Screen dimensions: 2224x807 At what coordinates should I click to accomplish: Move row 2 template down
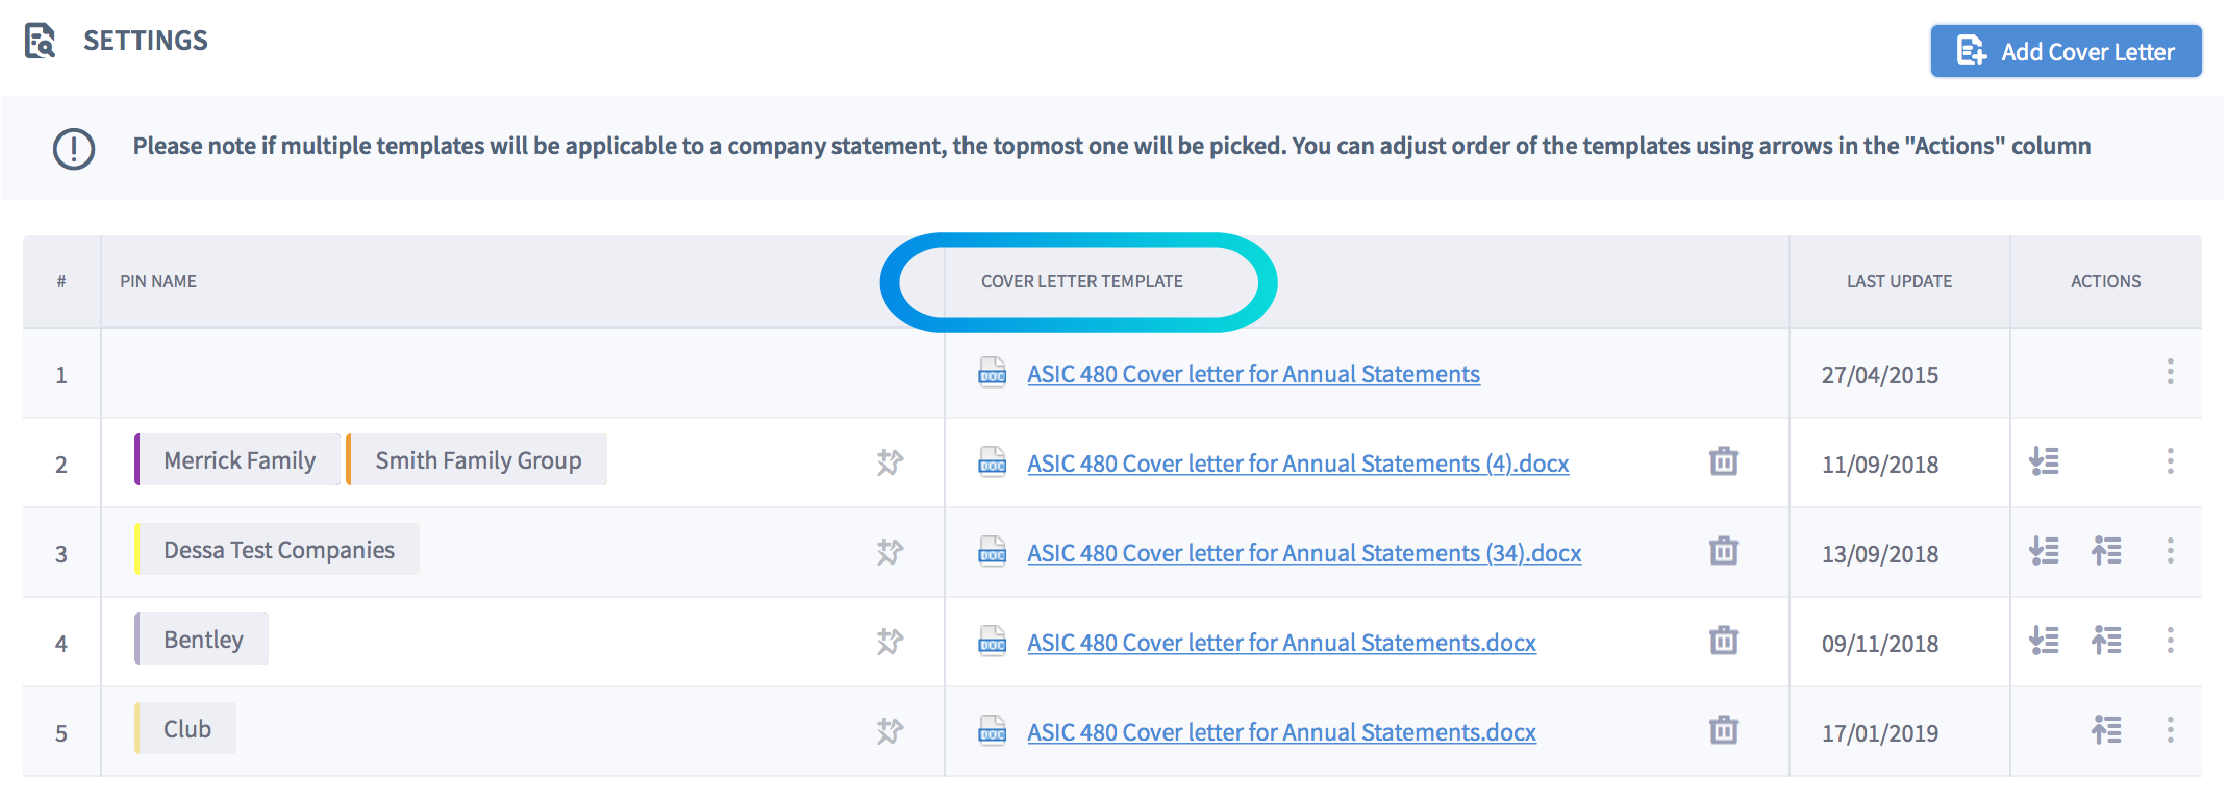click(x=2044, y=461)
